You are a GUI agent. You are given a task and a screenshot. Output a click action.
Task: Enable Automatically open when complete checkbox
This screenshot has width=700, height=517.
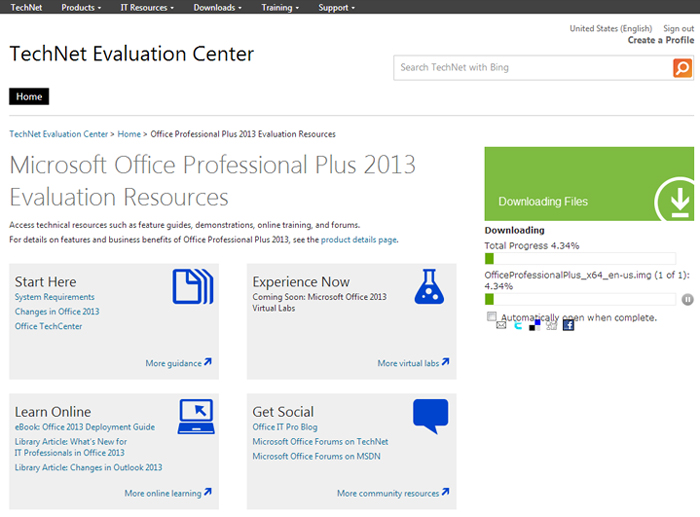point(492,317)
